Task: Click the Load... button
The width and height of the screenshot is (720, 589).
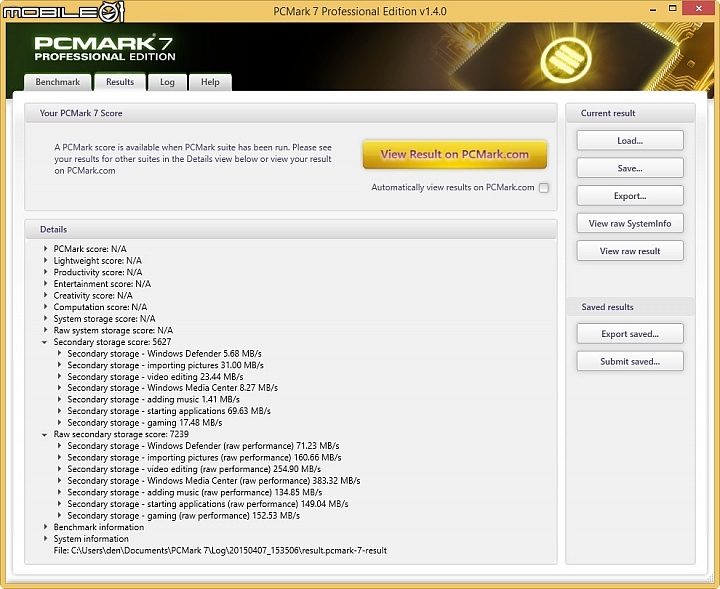Action: [630, 140]
